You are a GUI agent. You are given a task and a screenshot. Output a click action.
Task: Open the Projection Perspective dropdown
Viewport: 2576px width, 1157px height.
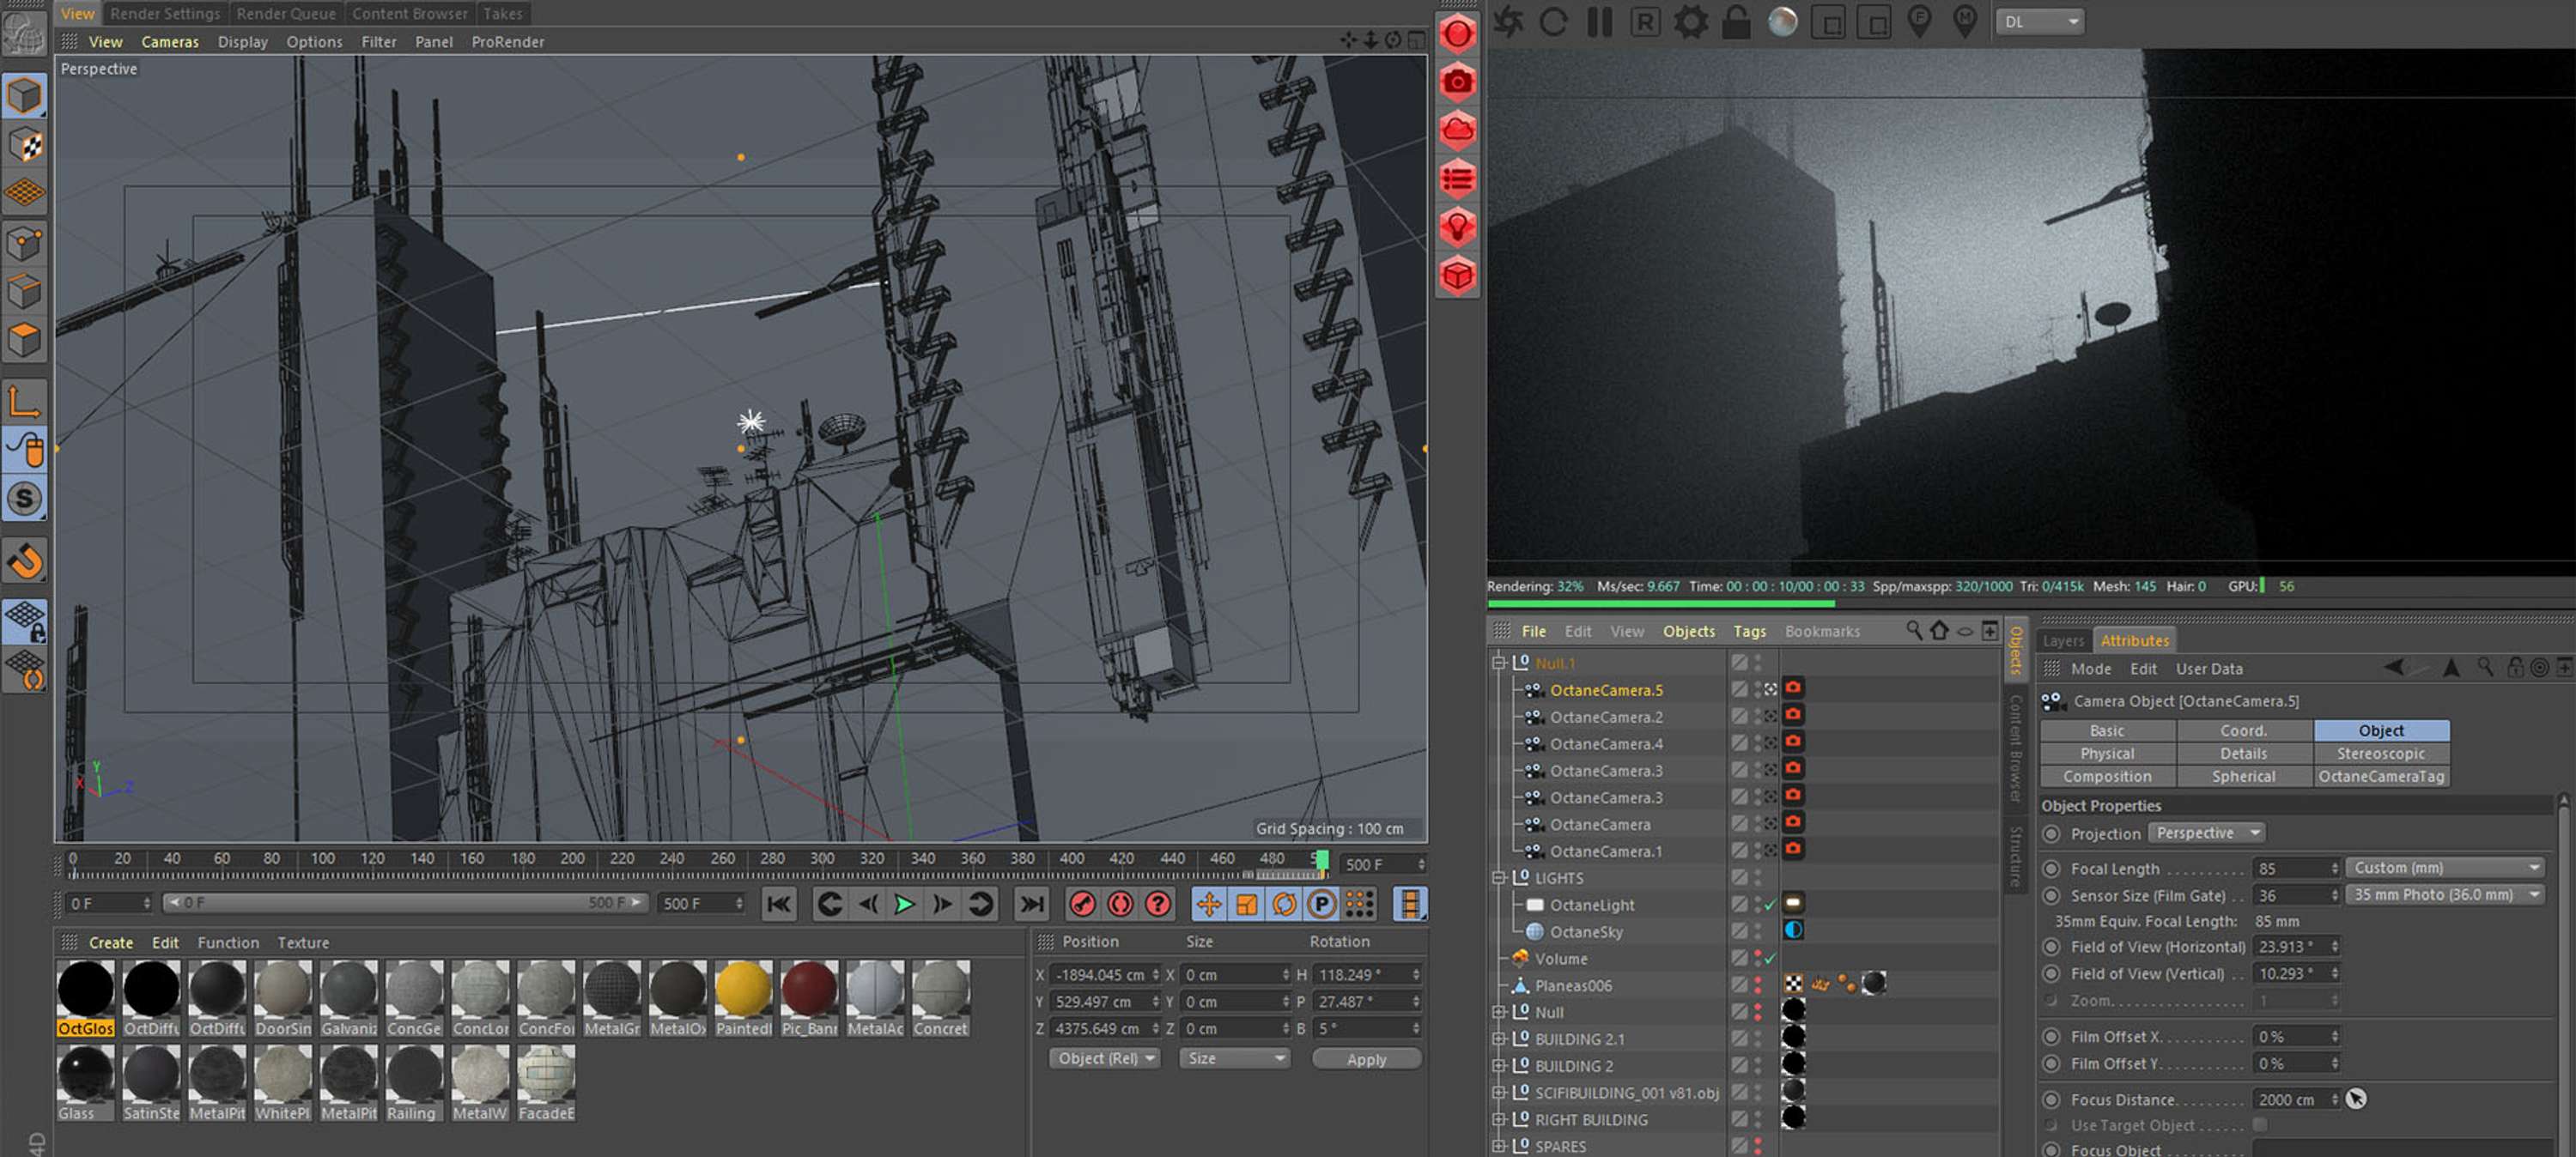(x=2207, y=833)
